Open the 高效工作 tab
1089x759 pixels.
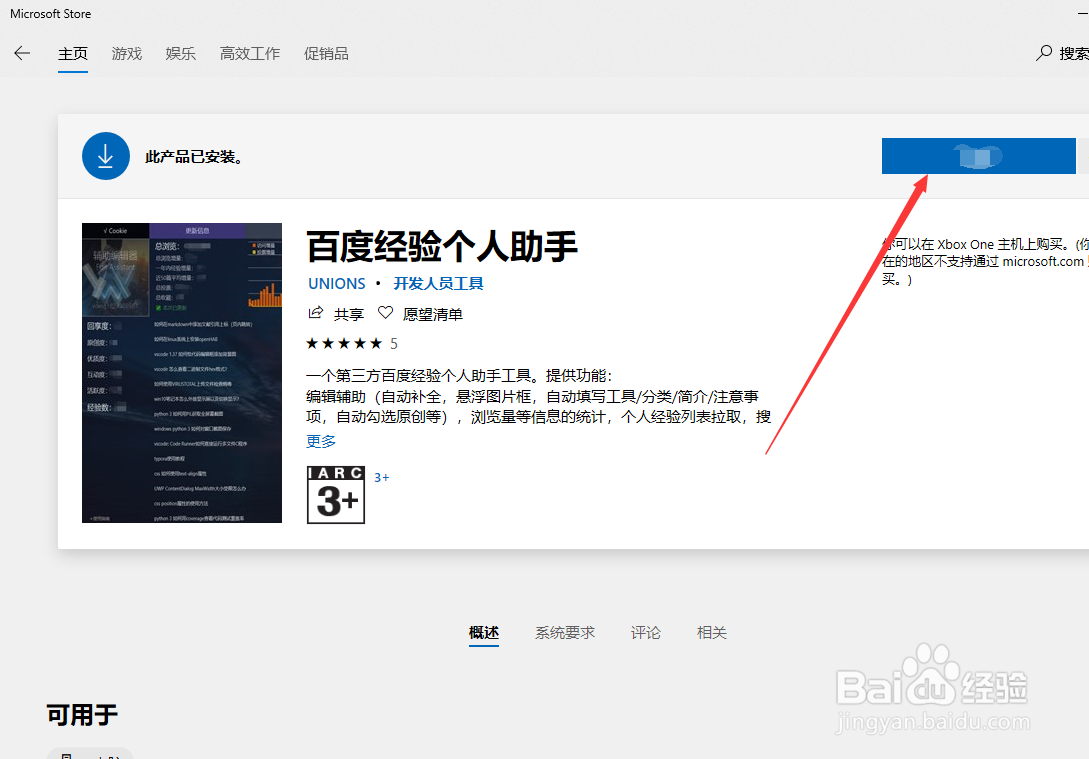pos(250,53)
